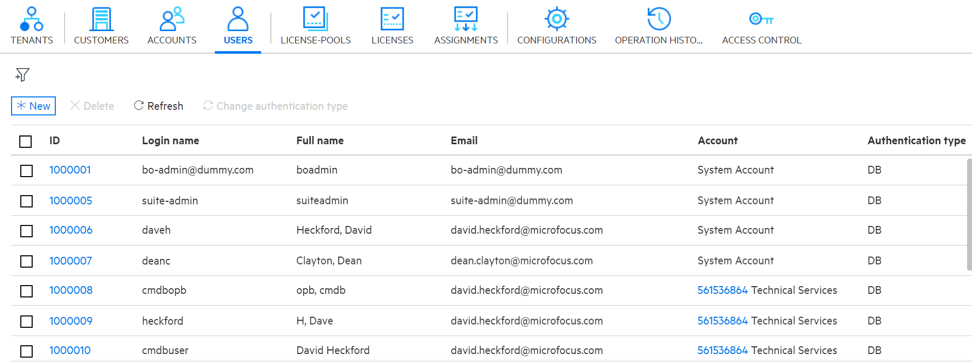The image size is (972, 362).
Task: Open user ID 1000007
Action: click(71, 260)
